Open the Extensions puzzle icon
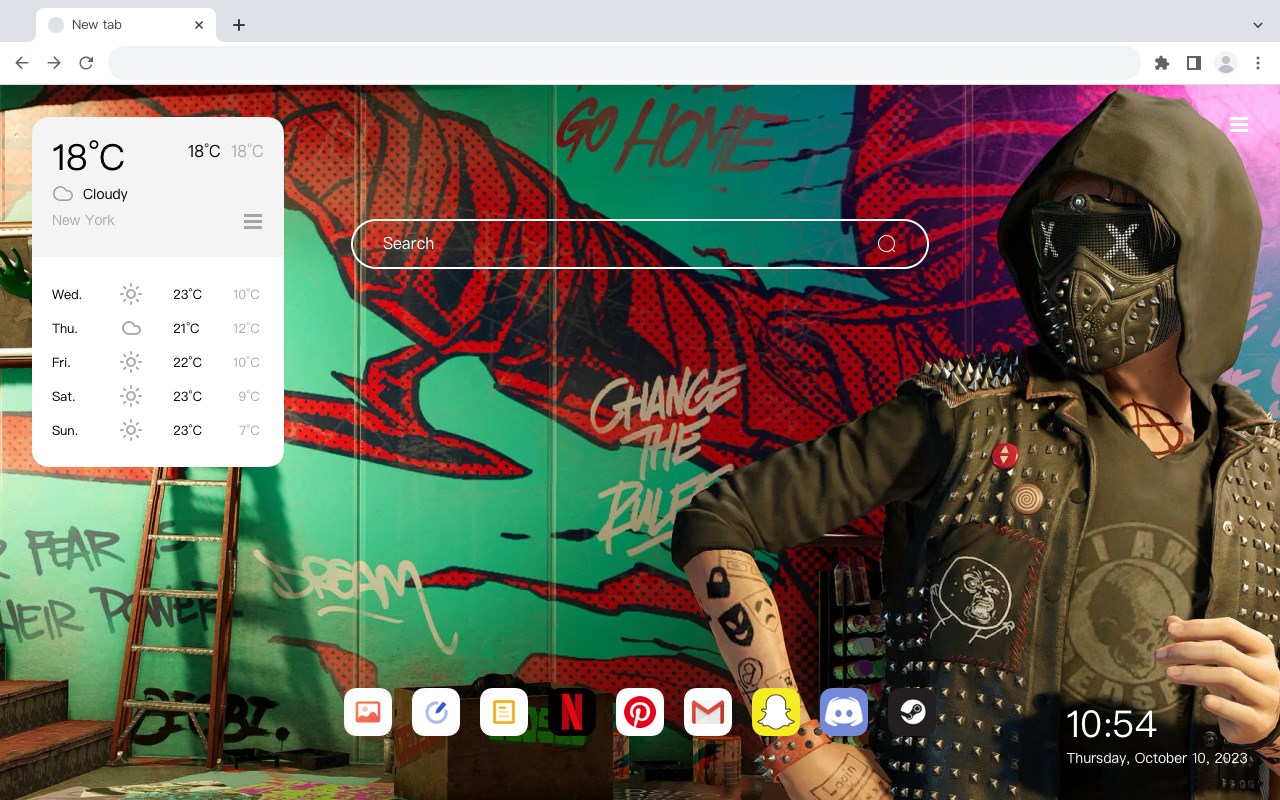Viewport: 1280px width, 800px height. (x=1161, y=63)
